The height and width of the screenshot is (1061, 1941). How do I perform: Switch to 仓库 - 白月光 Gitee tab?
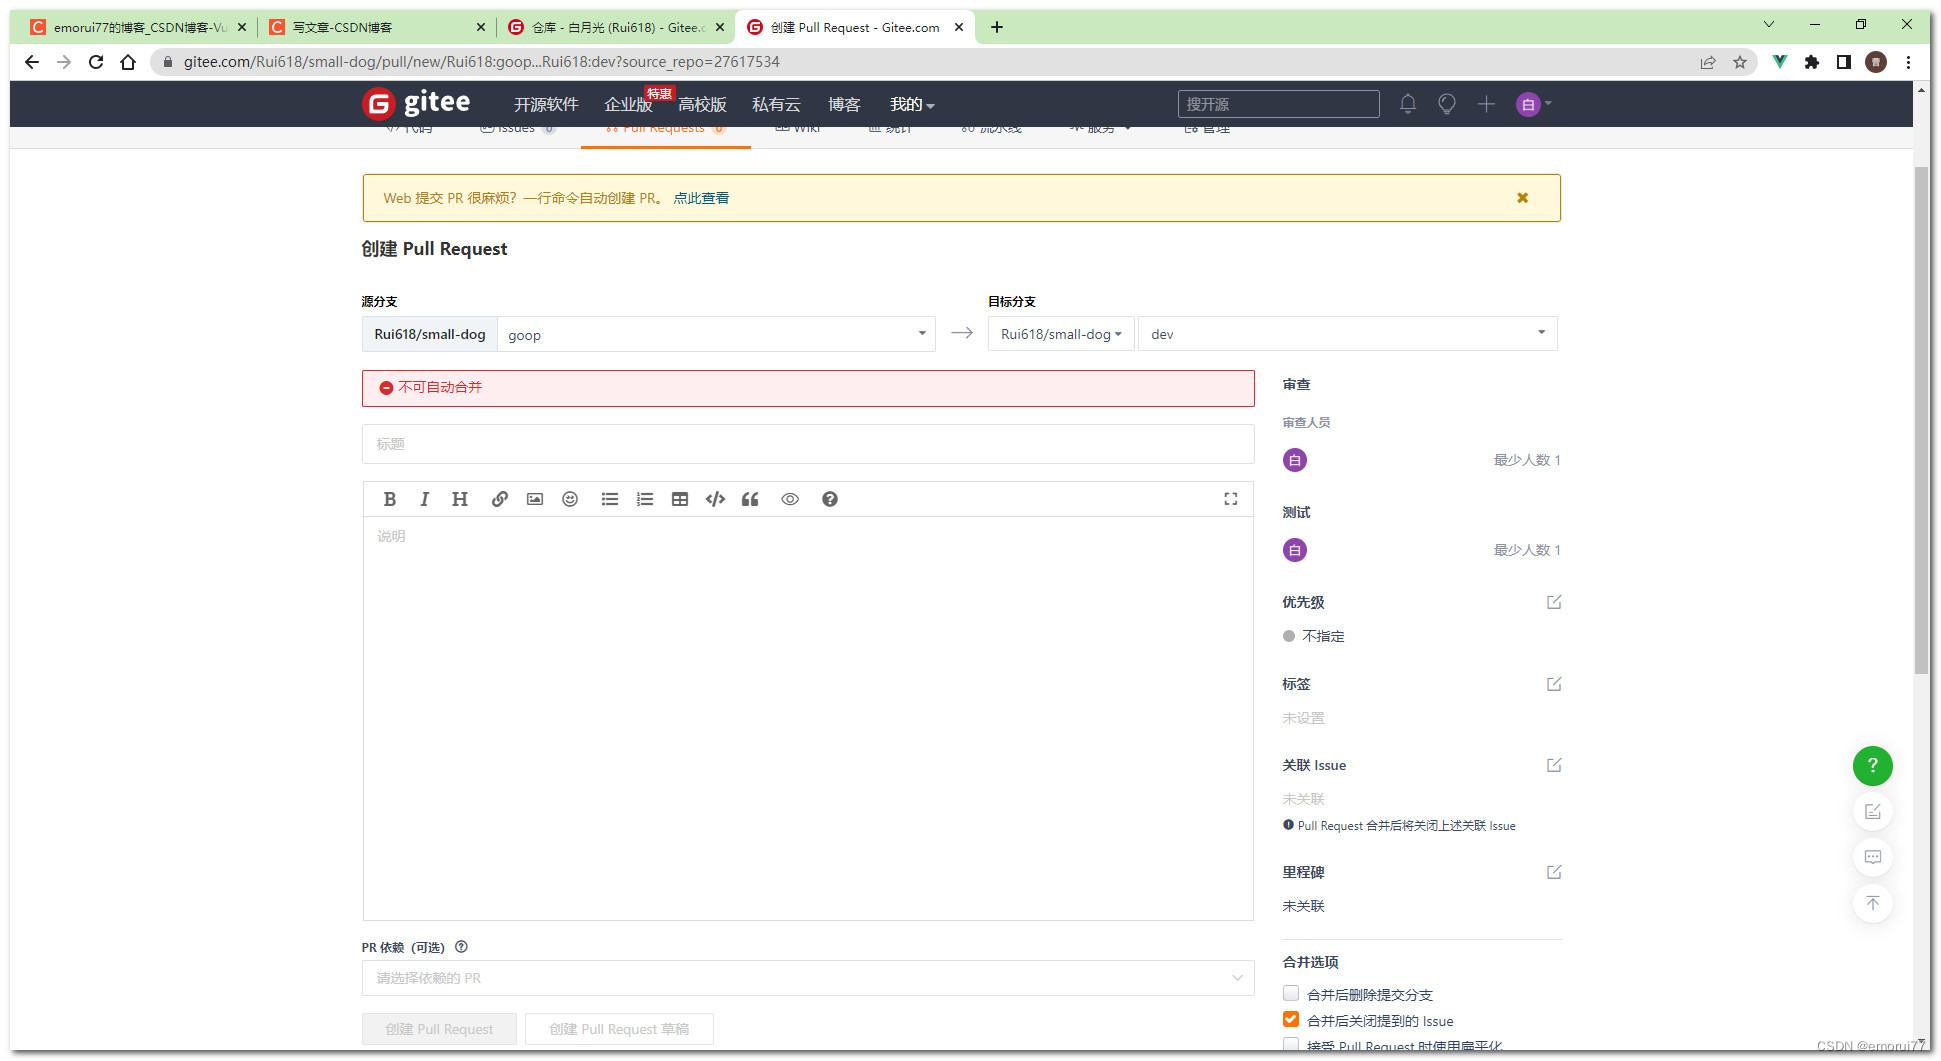615,27
